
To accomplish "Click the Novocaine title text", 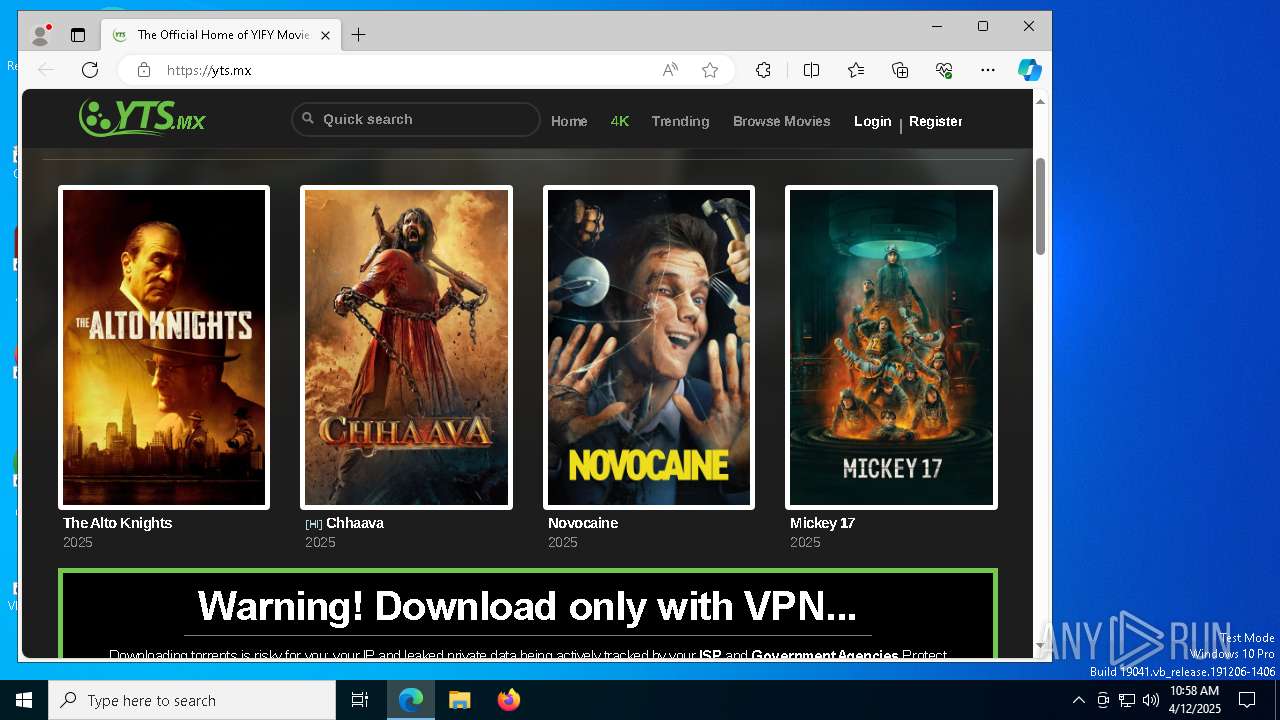I will (x=583, y=523).
